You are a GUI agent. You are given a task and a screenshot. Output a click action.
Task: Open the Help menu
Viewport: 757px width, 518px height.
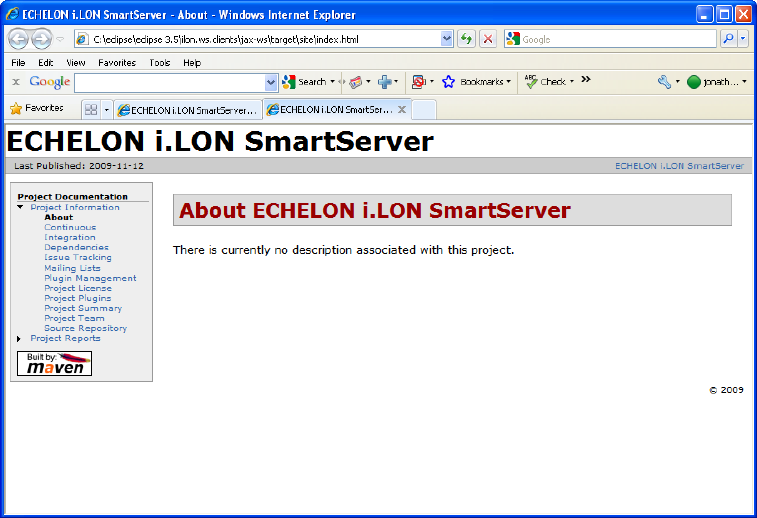[x=192, y=63]
